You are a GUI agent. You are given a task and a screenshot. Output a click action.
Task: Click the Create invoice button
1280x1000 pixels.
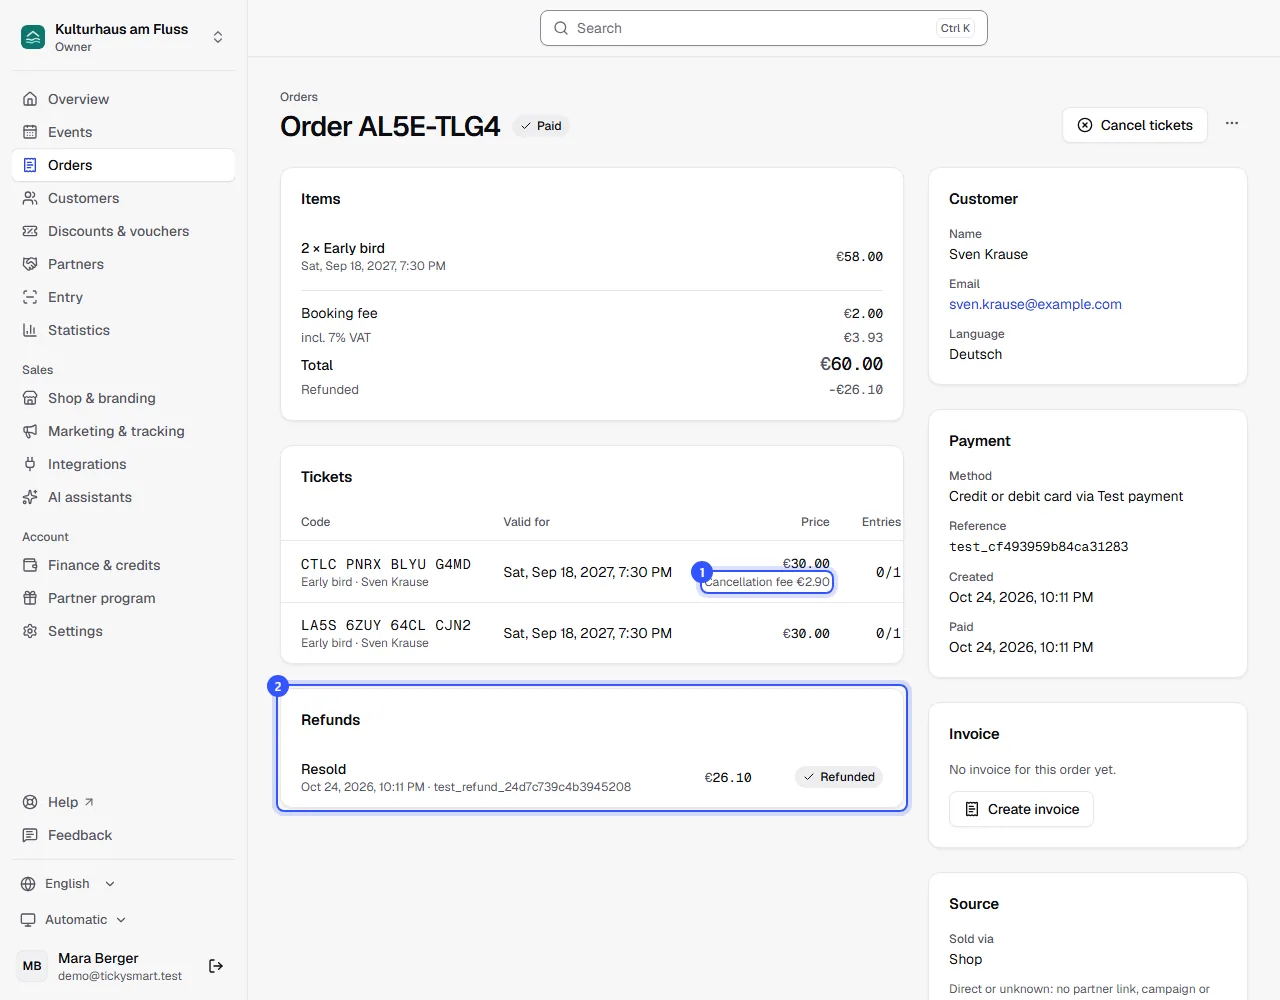(1021, 809)
